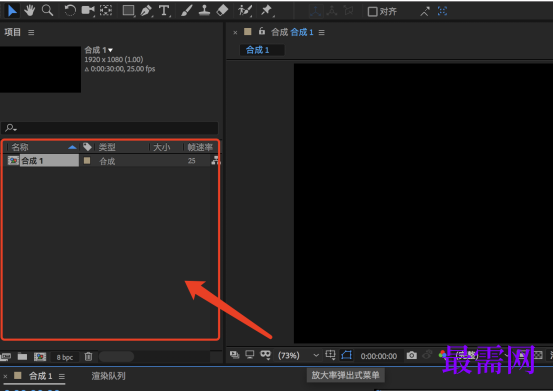This screenshot has height=391, width=554.
Task: Select the 合成 1 breadcrumb tab in viewer
Action: coord(262,50)
